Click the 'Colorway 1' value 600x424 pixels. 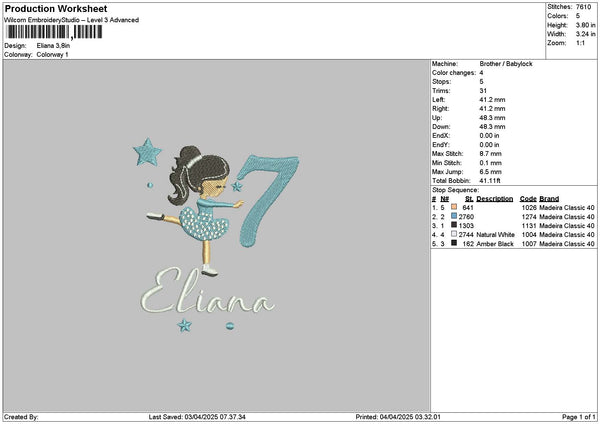52,55
